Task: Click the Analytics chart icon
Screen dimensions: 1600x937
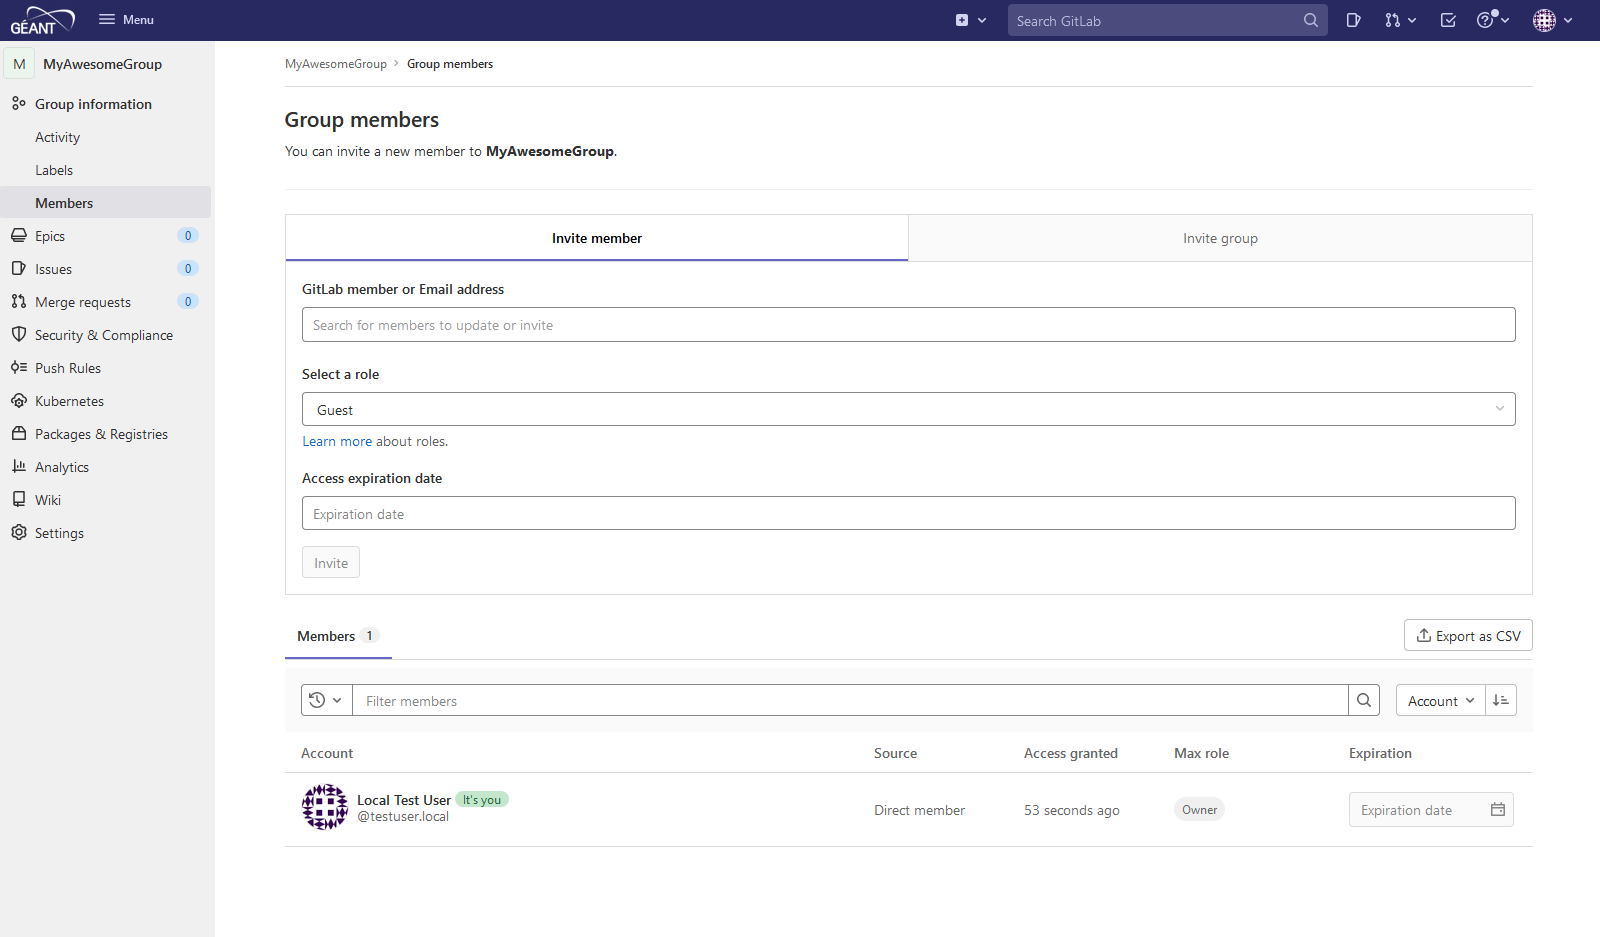Action: pos(18,467)
